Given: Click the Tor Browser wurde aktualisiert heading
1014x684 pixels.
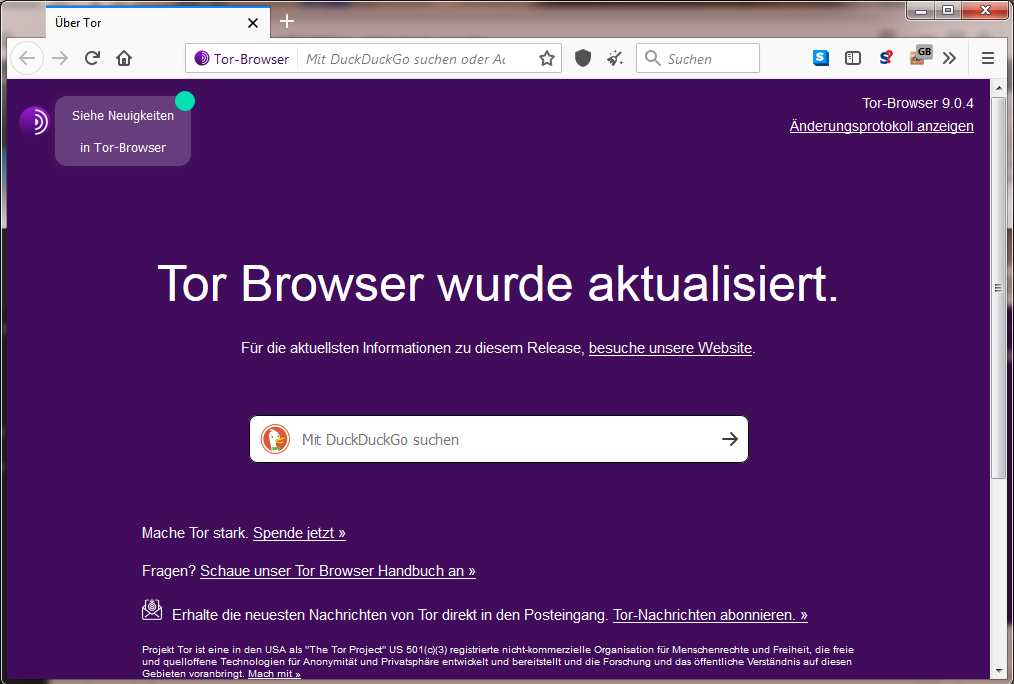Looking at the screenshot, I should click(x=498, y=283).
